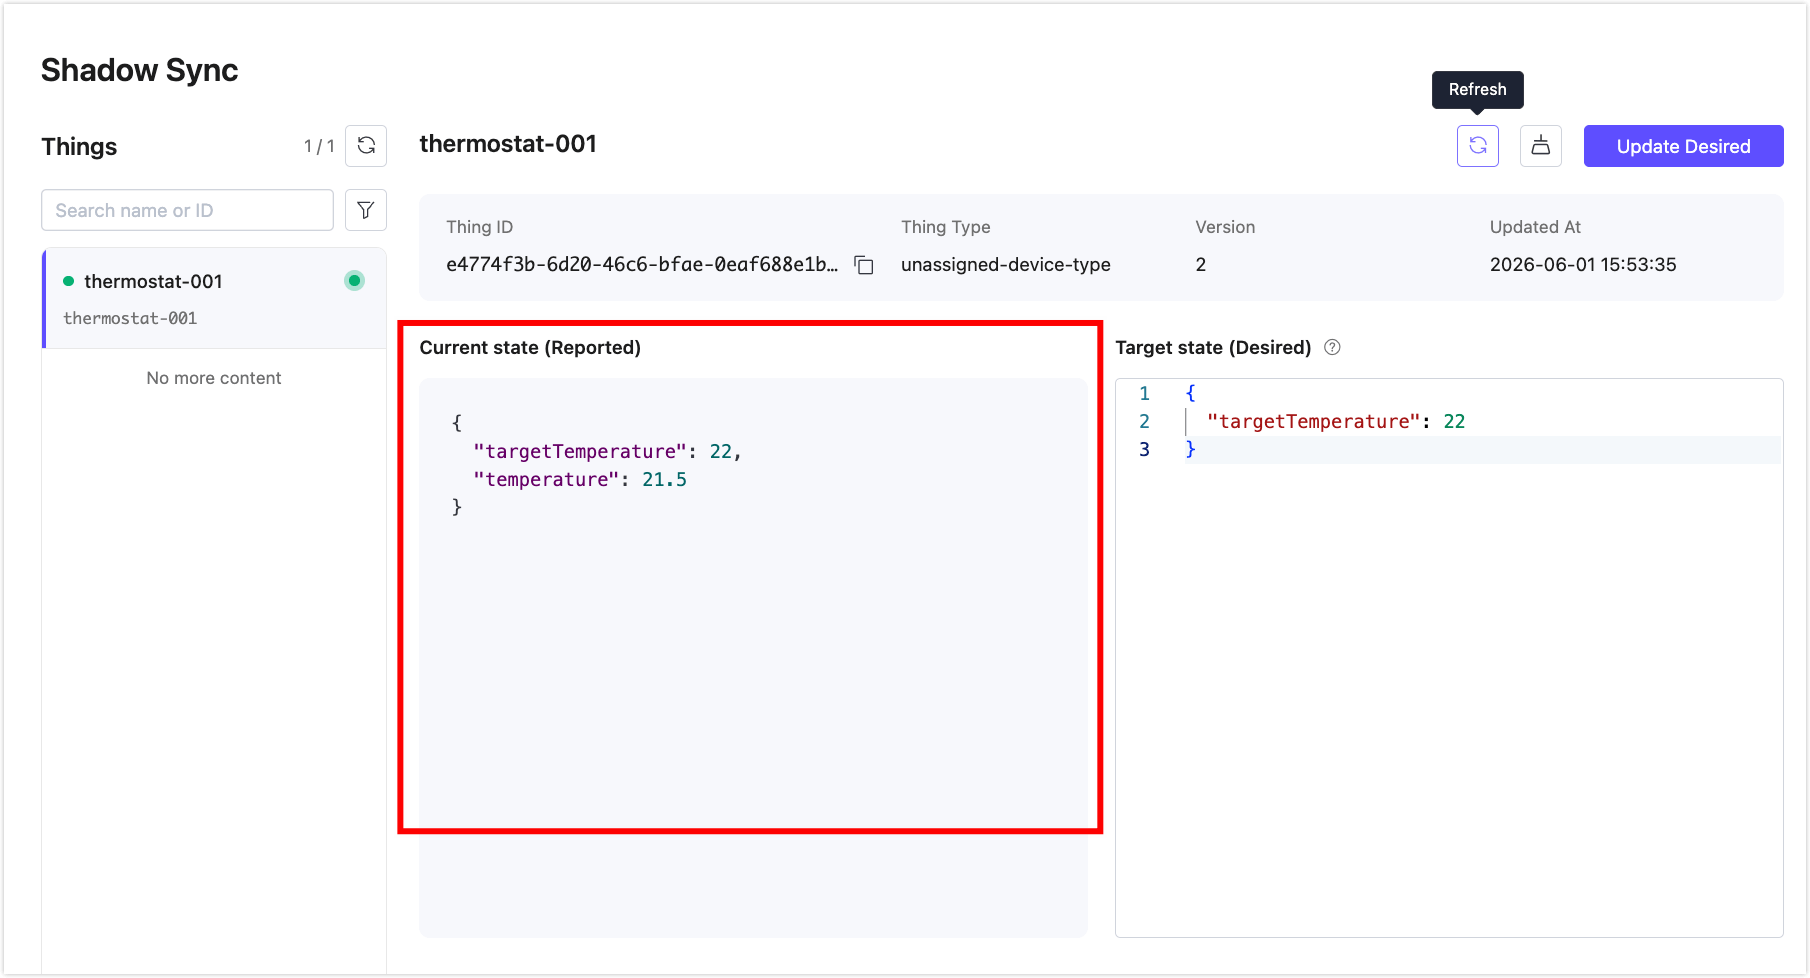
Task: Focus the Search name or ID field
Action: (187, 210)
